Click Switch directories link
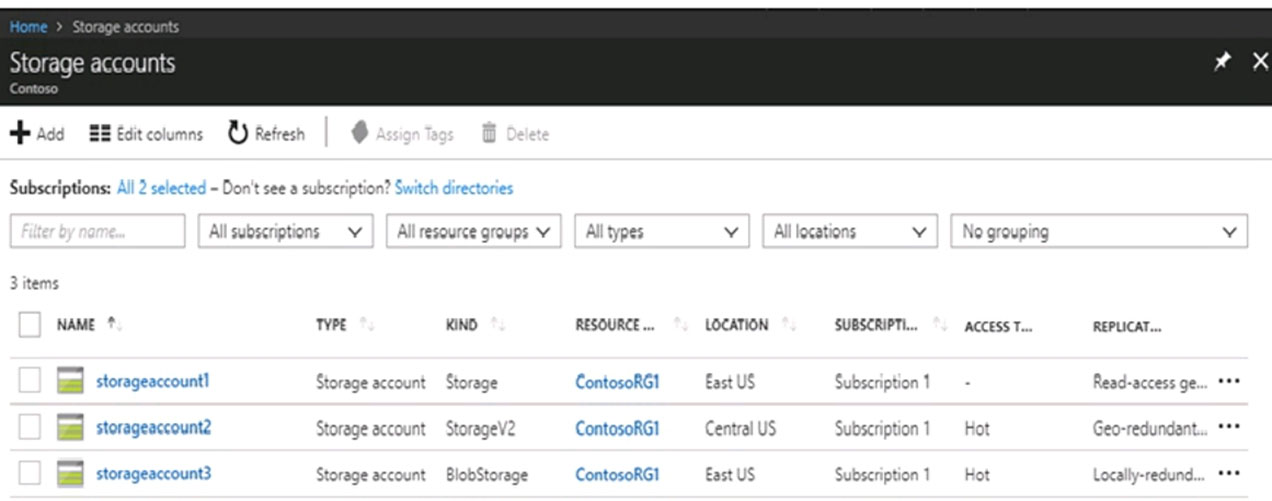Viewport: 1272px width, 501px height. (454, 188)
